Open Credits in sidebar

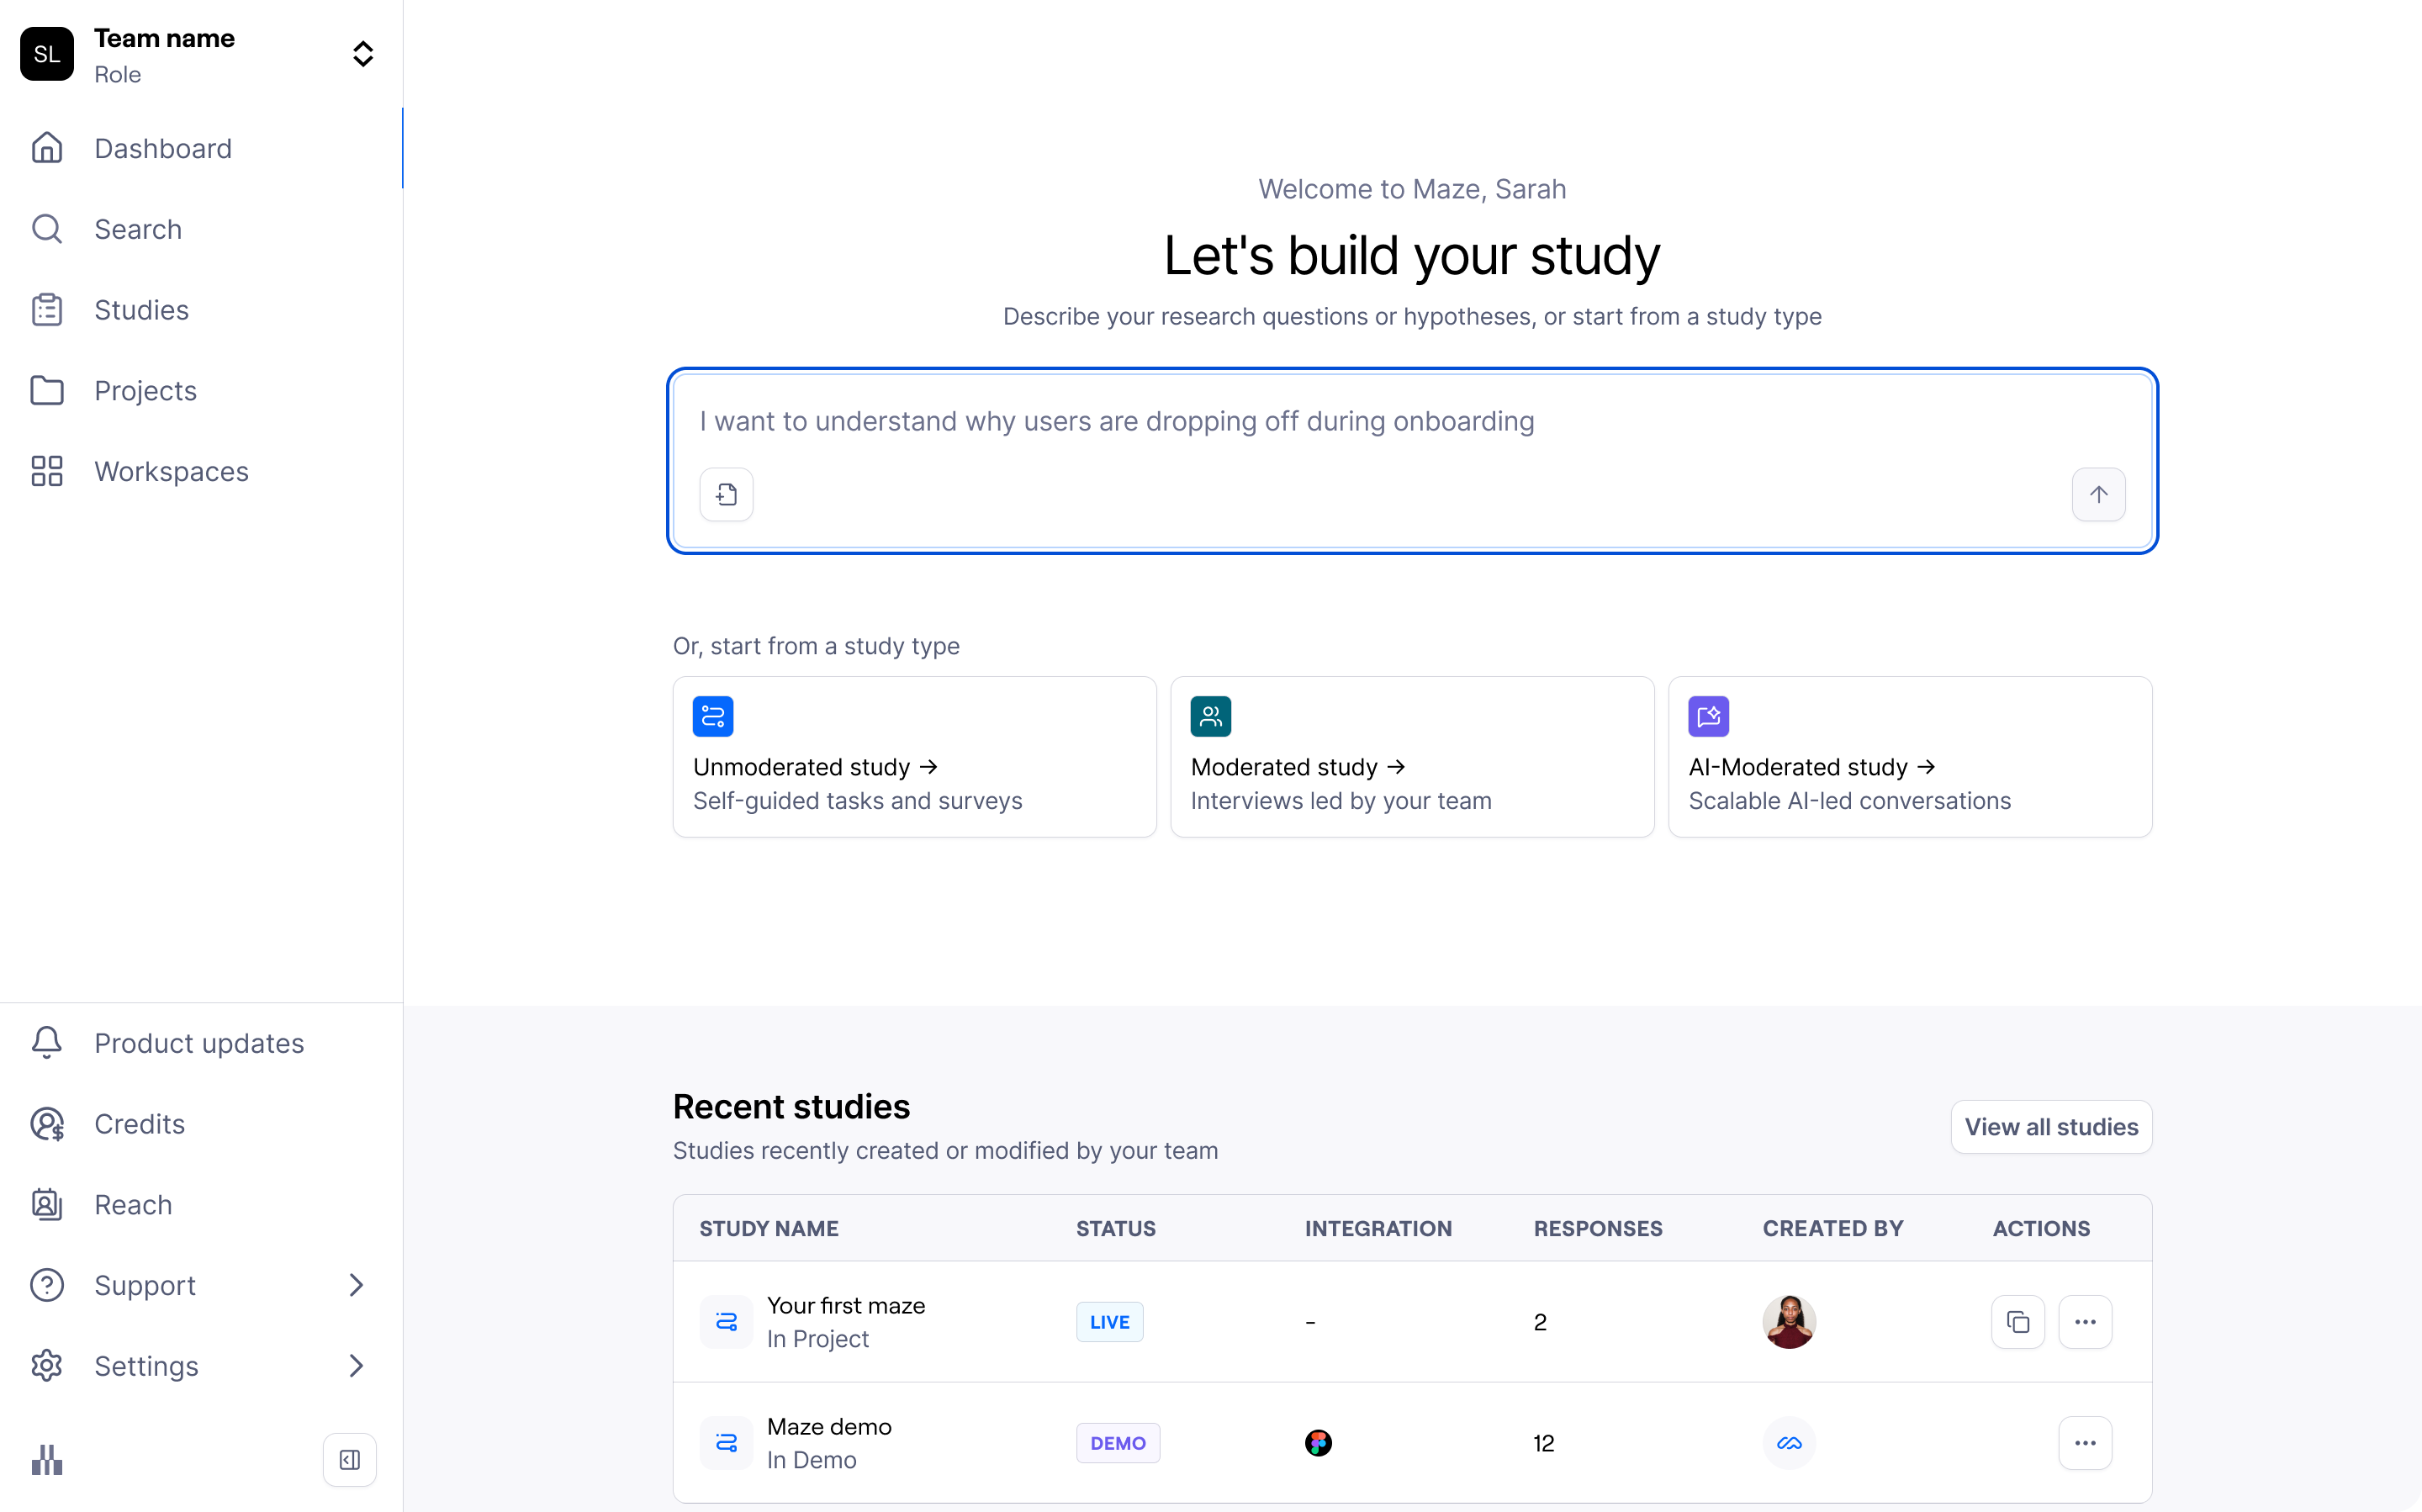tap(201, 1124)
